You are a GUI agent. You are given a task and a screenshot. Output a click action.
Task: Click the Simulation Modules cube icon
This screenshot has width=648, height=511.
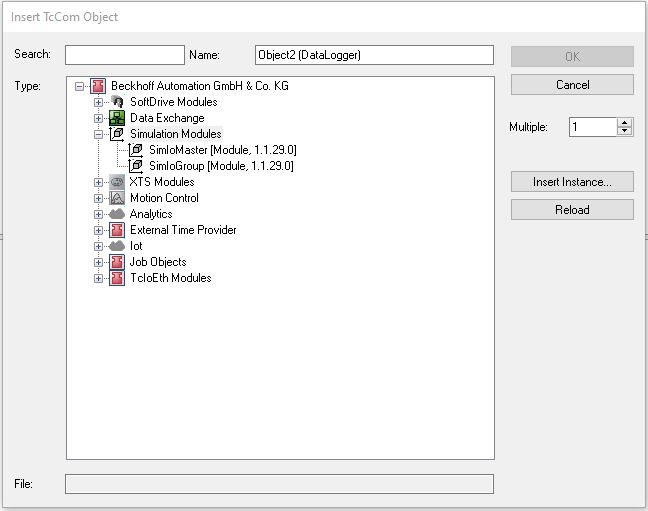pos(117,134)
